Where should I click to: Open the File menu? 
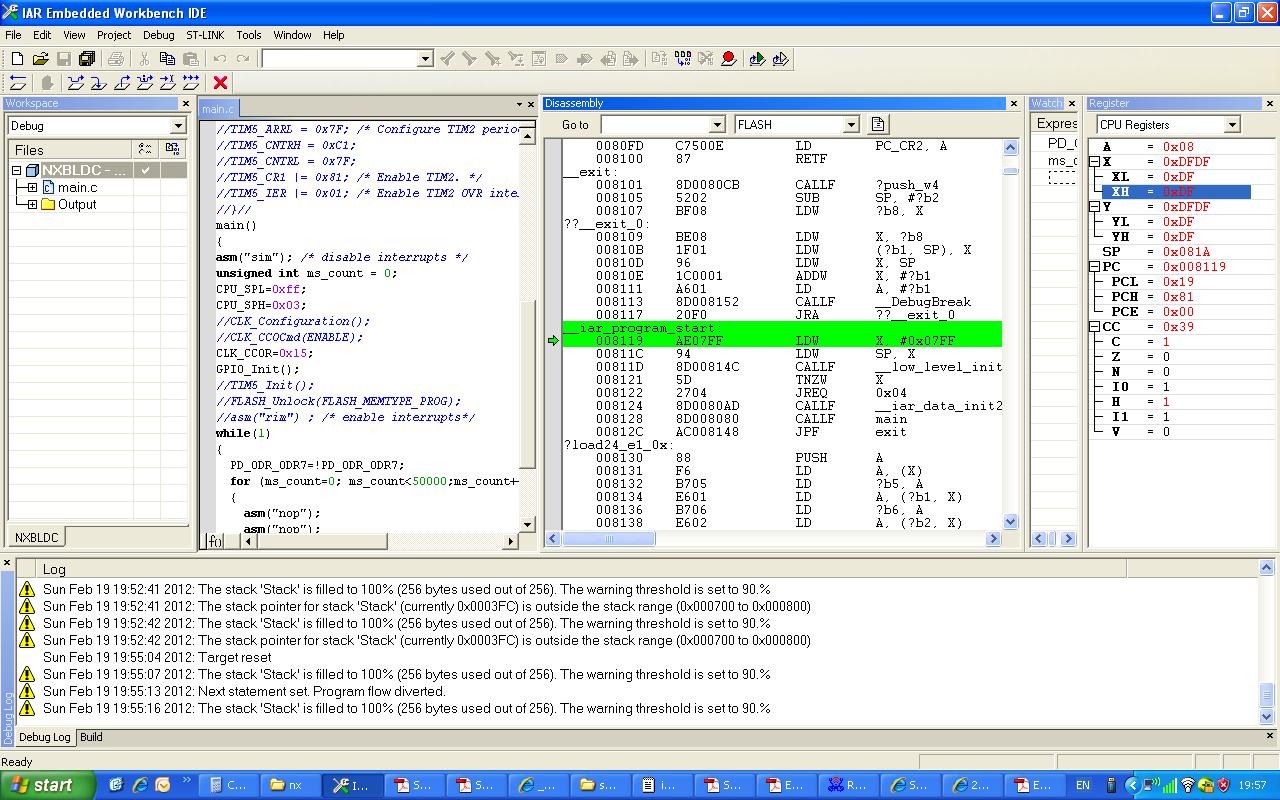pos(13,35)
